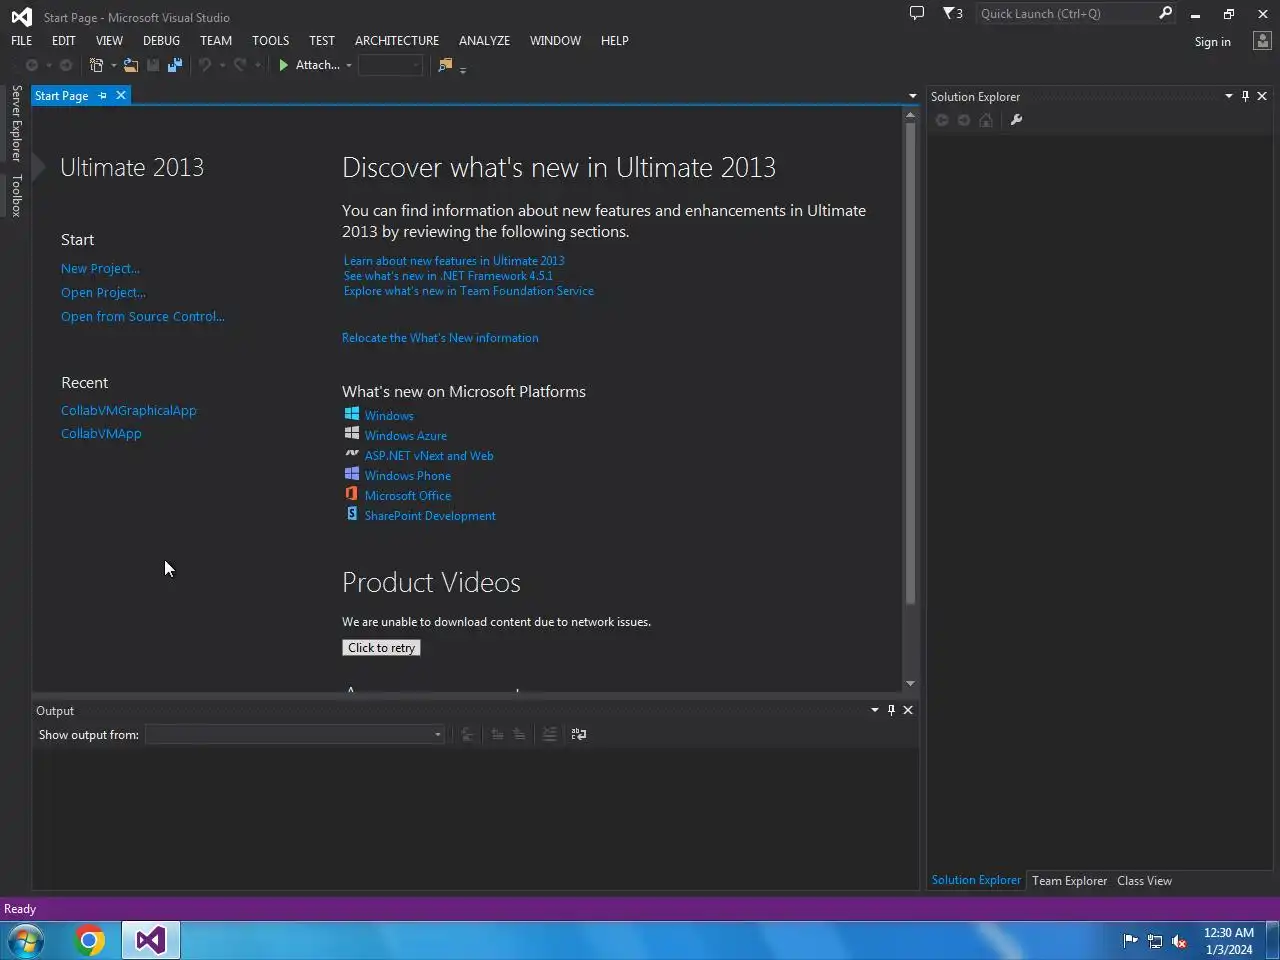Click Sign in at top right
This screenshot has width=1280, height=960.
click(x=1212, y=42)
